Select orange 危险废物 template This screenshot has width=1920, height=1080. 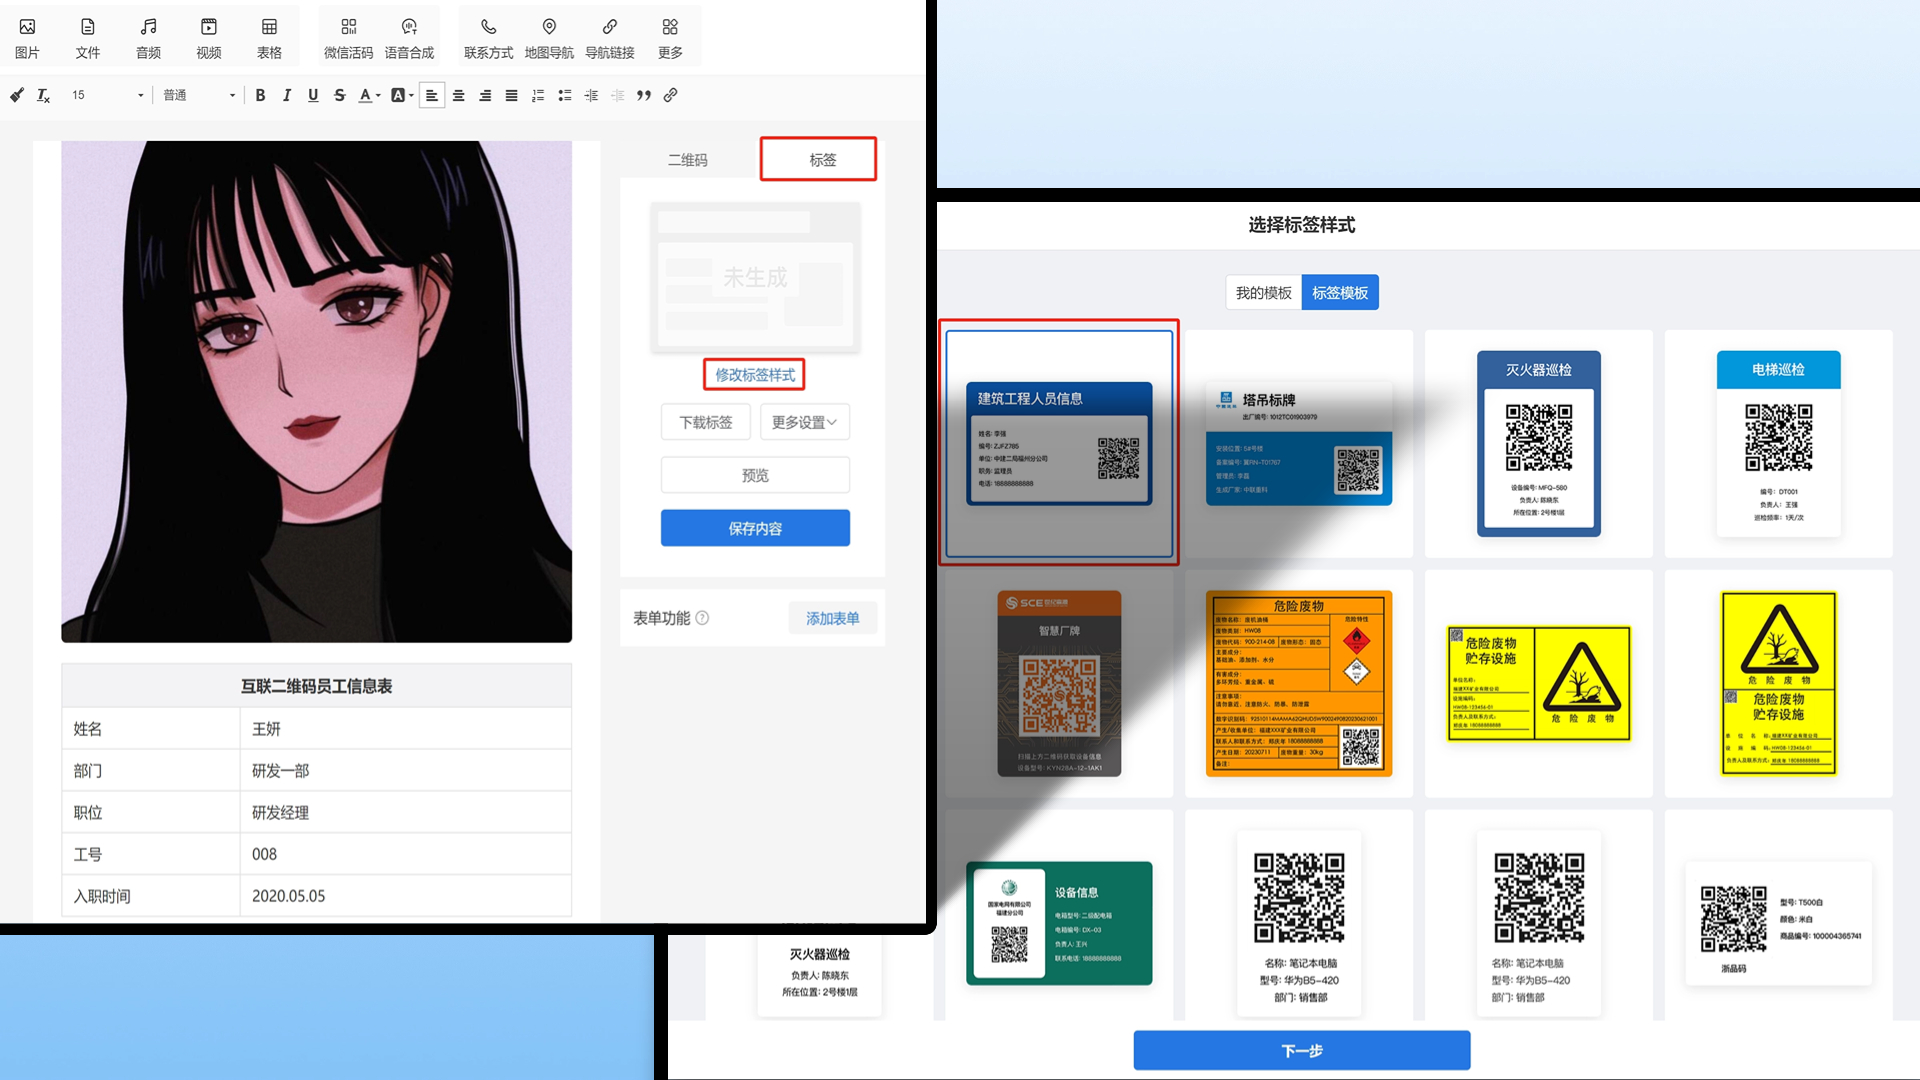pyautogui.click(x=1299, y=683)
